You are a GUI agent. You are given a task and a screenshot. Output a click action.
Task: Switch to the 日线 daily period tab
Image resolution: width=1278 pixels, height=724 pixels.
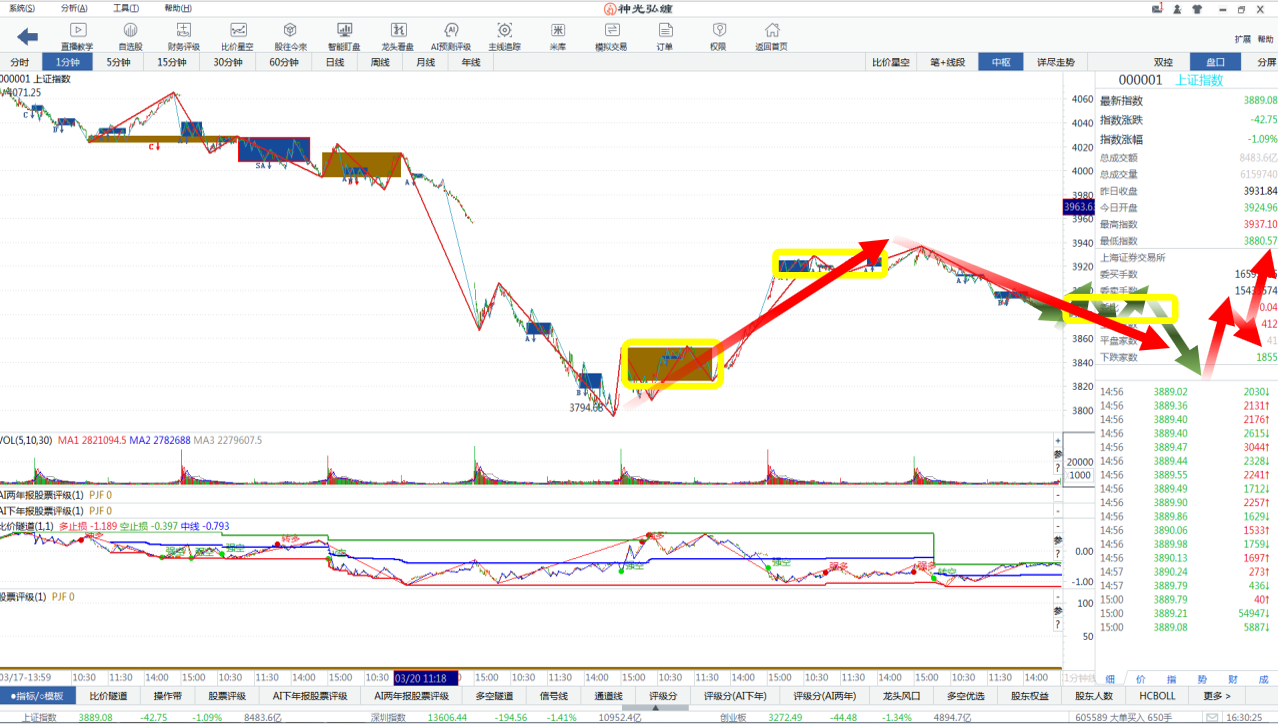[x=334, y=62]
